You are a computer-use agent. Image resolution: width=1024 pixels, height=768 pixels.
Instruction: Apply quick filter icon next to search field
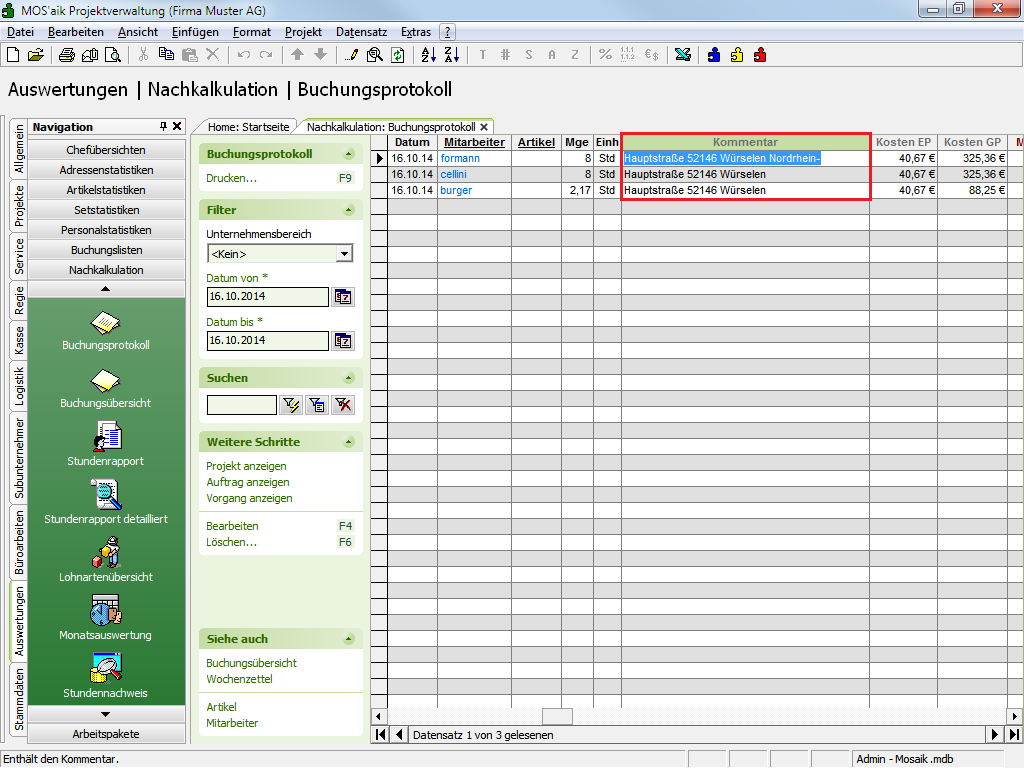tap(291, 405)
